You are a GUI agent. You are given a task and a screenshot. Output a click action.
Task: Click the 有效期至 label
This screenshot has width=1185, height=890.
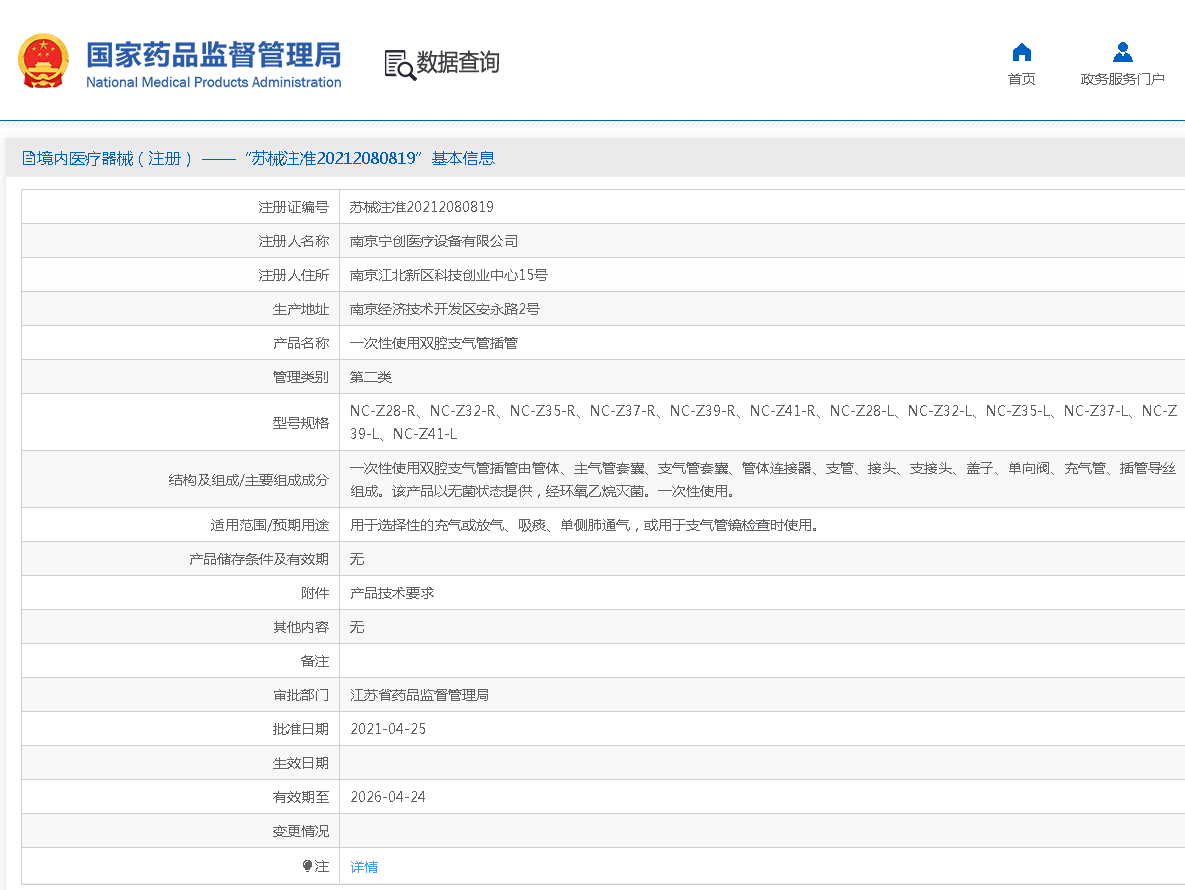[x=301, y=797]
